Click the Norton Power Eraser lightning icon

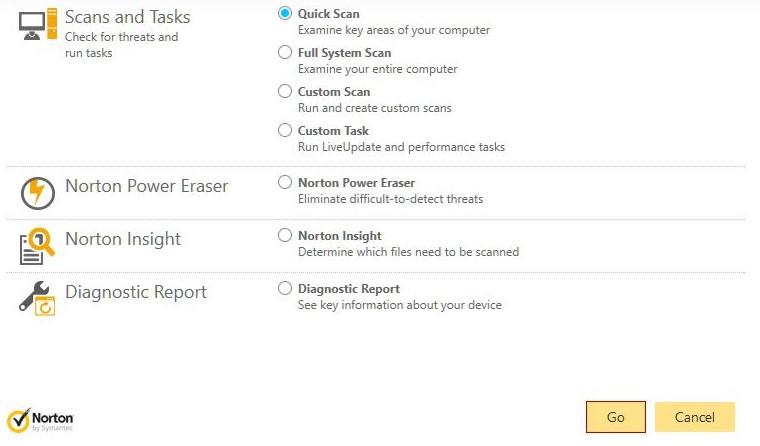pyautogui.click(x=37, y=192)
